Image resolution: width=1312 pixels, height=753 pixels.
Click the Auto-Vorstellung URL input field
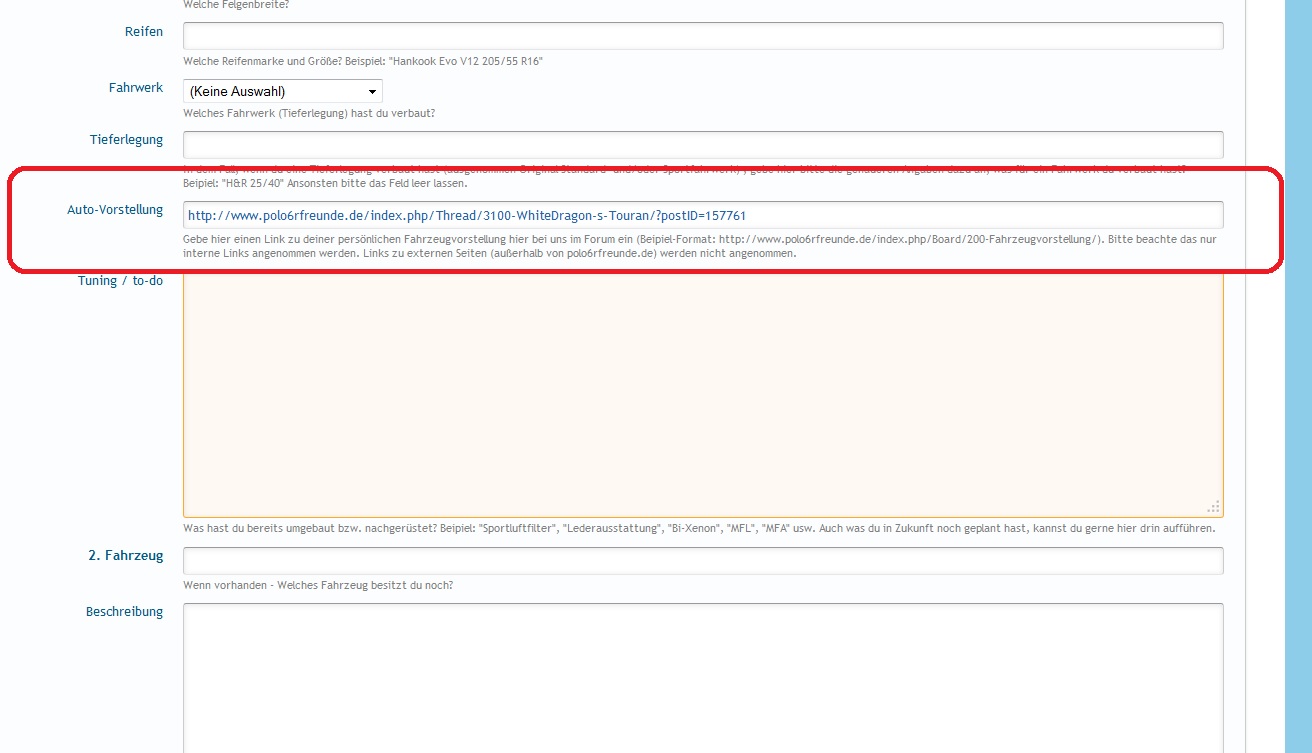point(702,215)
